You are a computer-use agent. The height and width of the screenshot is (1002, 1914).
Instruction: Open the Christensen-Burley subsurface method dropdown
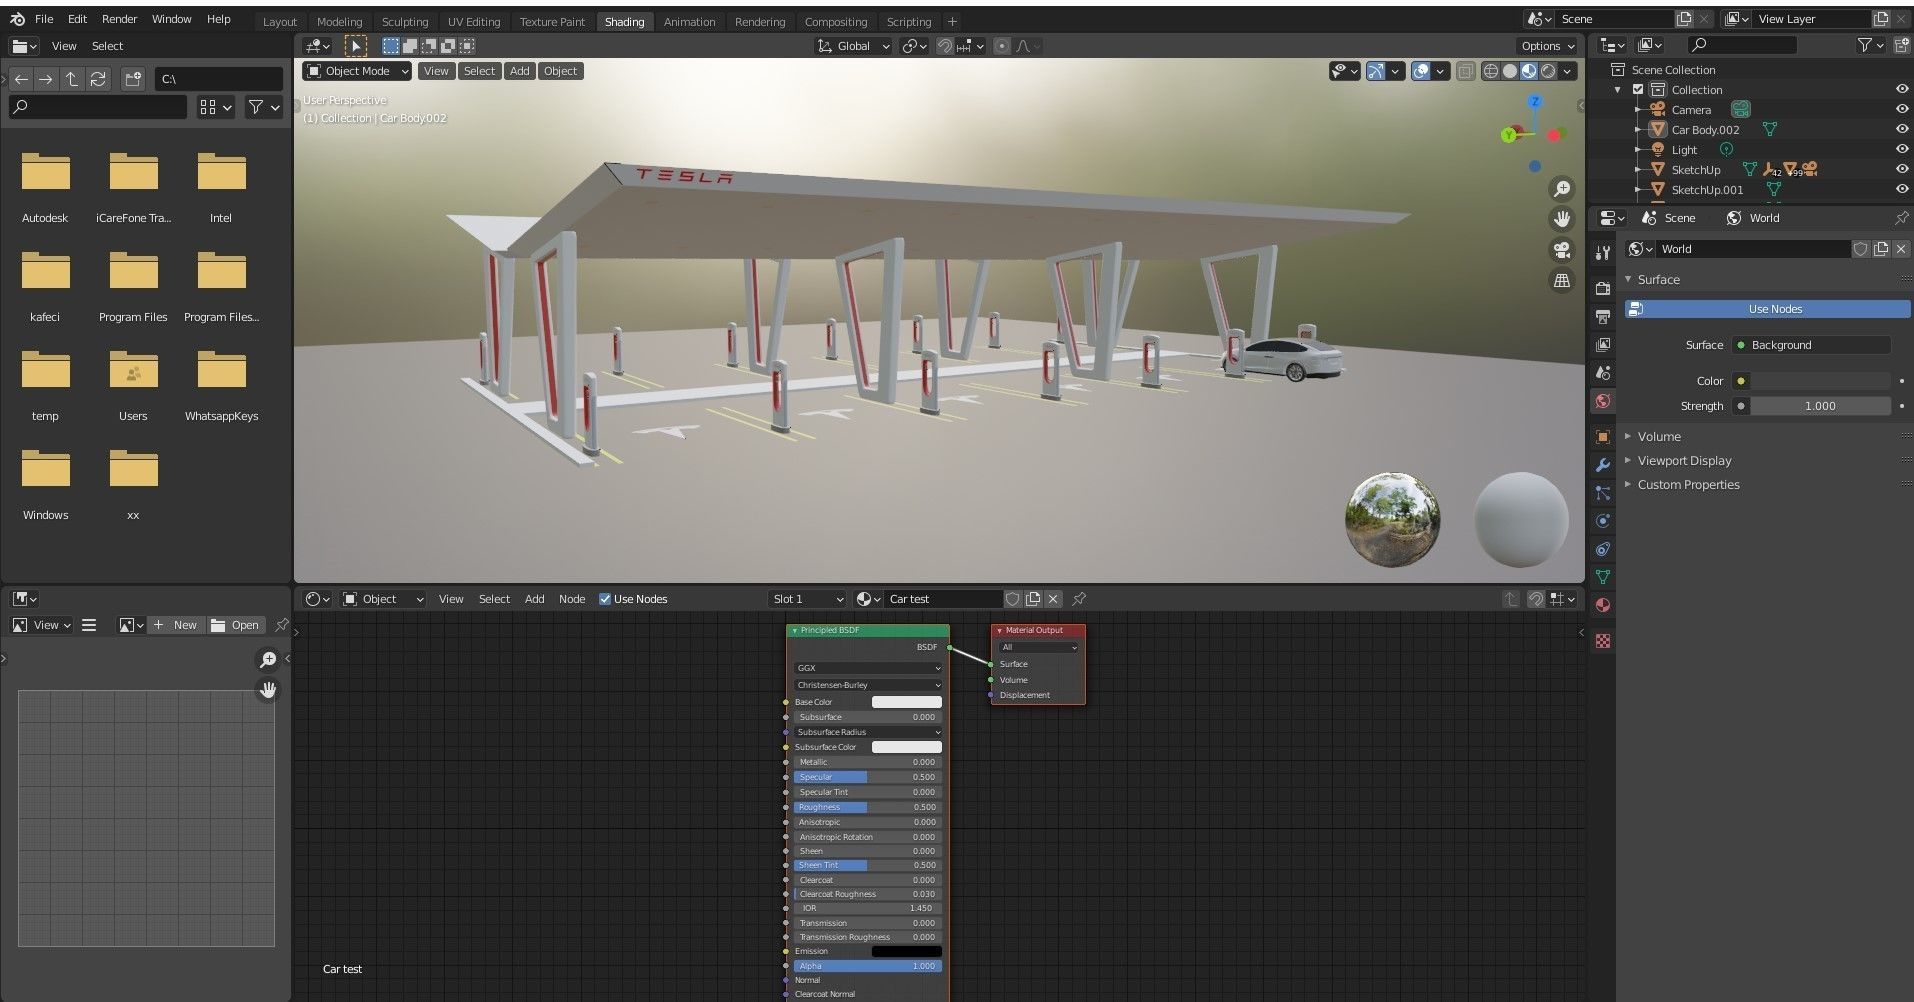click(867, 685)
